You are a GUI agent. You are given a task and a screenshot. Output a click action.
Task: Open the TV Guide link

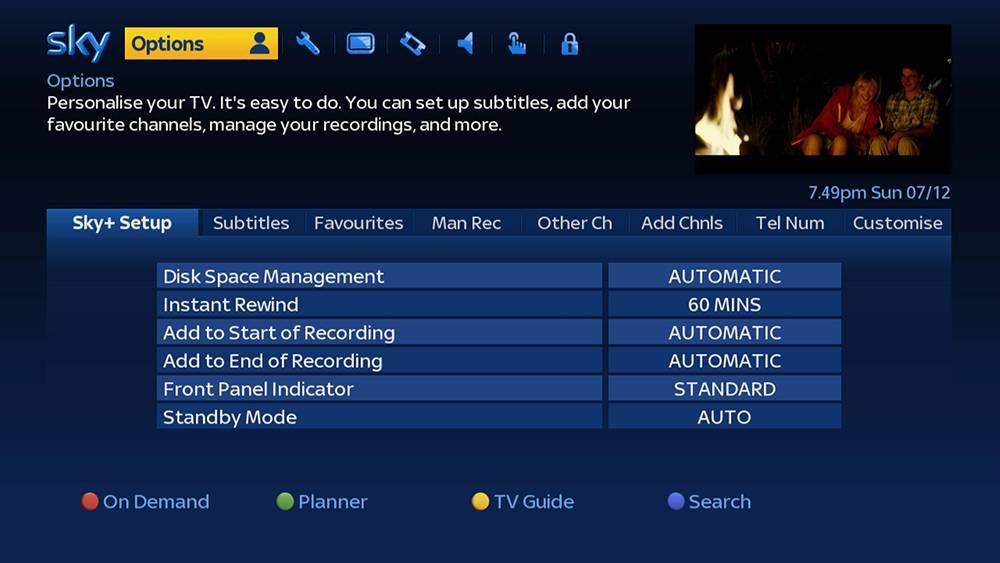(534, 502)
